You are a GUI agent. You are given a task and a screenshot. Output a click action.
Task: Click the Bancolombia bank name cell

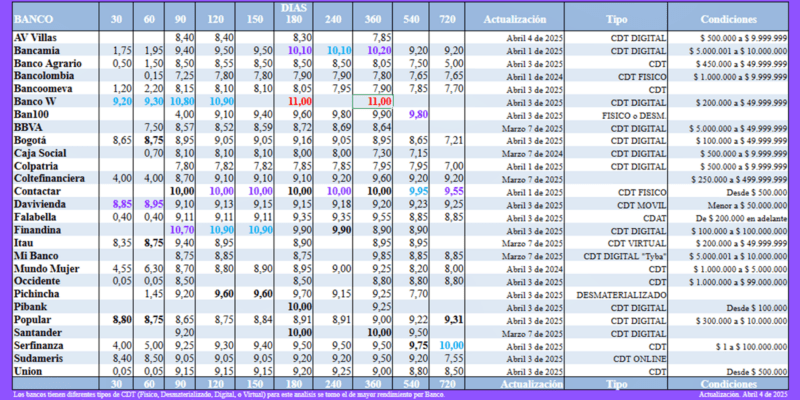(x=44, y=76)
